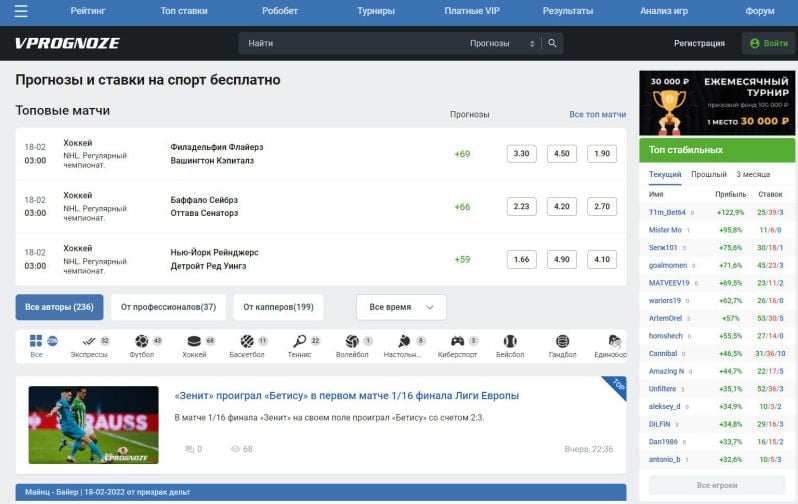Click odds 3.30 for Филадельфия match
Viewport: 798px width, 504px height.
[522, 154]
